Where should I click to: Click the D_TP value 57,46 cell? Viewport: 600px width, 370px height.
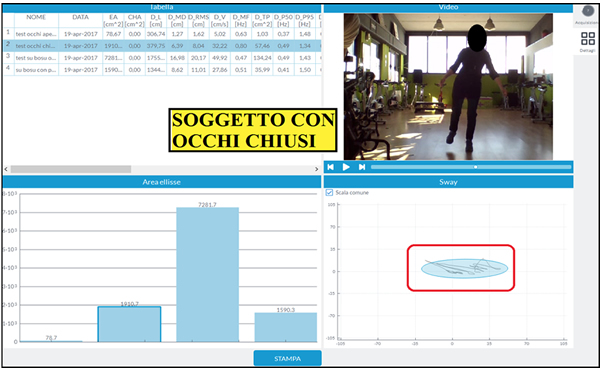[262, 46]
